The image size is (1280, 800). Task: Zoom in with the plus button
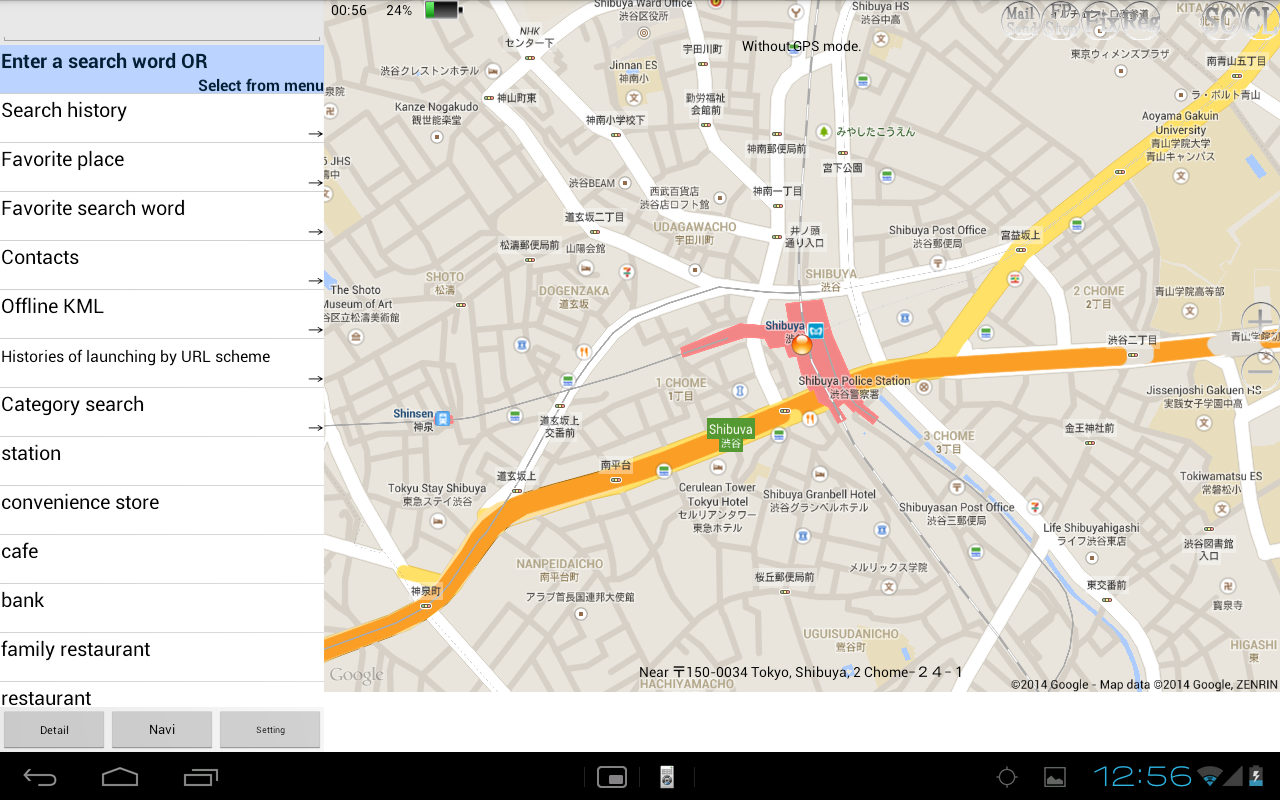[1261, 321]
